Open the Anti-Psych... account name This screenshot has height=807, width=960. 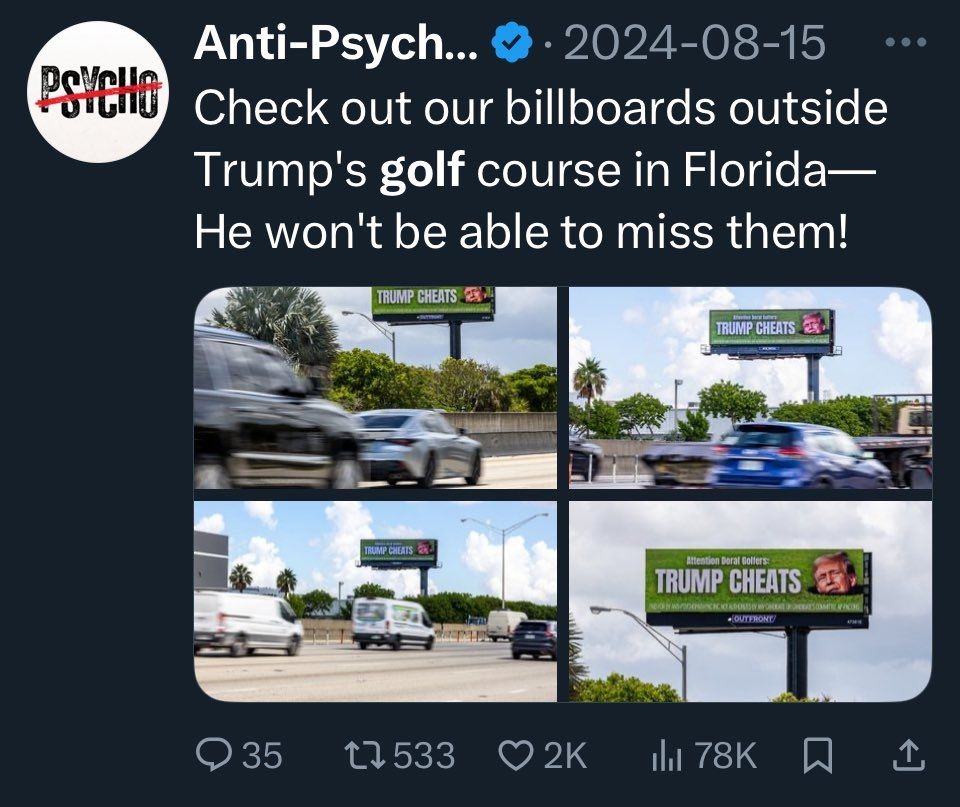point(336,43)
